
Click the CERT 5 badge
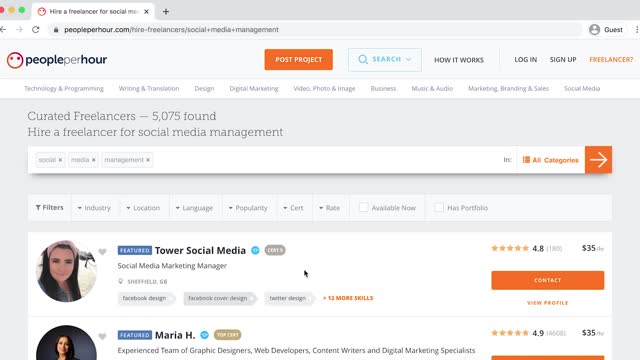coord(275,250)
